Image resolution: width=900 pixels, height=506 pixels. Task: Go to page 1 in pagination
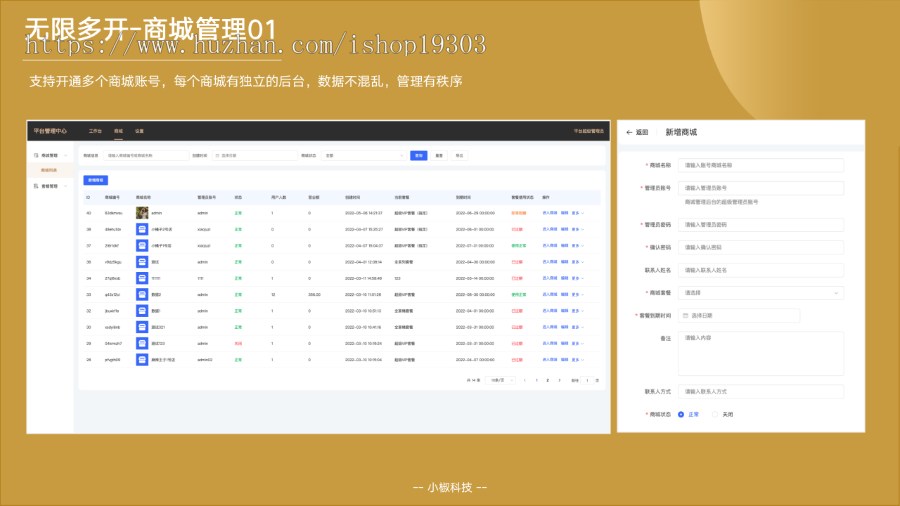coord(537,380)
